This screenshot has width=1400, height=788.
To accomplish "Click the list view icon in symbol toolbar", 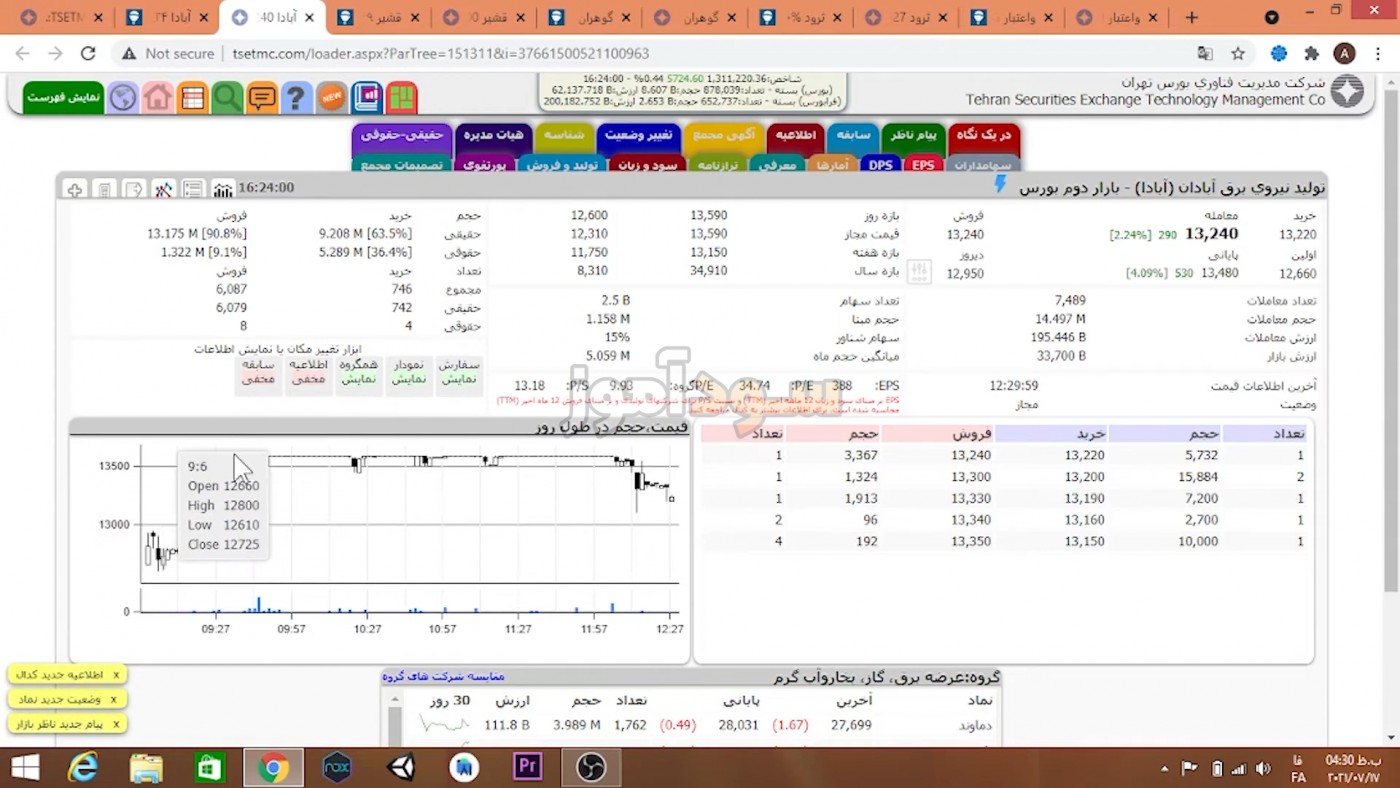I will [x=193, y=189].
